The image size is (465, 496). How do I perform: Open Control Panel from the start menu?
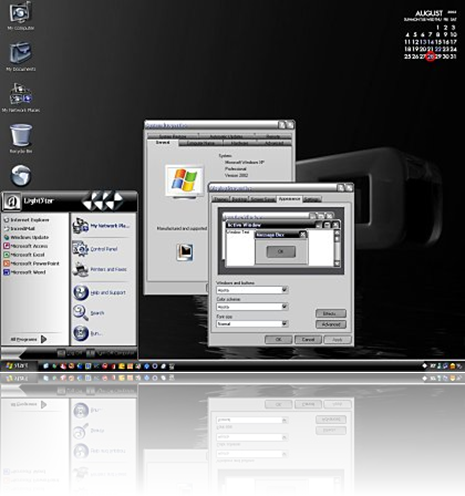point(95,249)
